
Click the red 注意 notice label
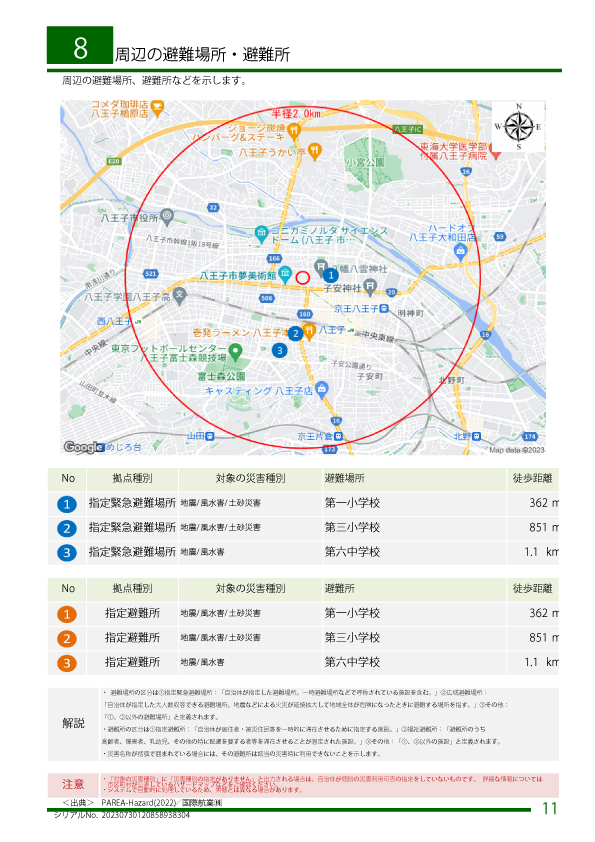coord(73,784)
